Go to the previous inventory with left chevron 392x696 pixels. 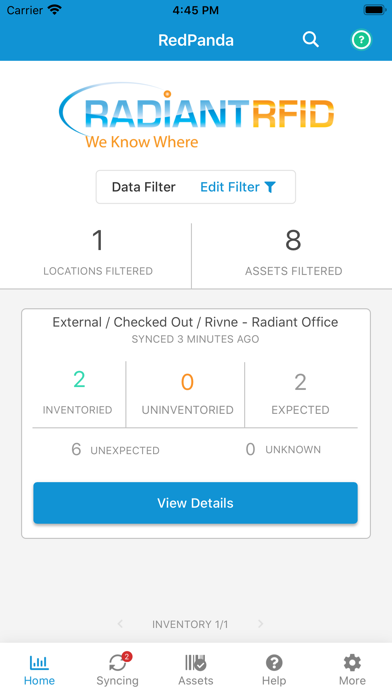(120, 624)
